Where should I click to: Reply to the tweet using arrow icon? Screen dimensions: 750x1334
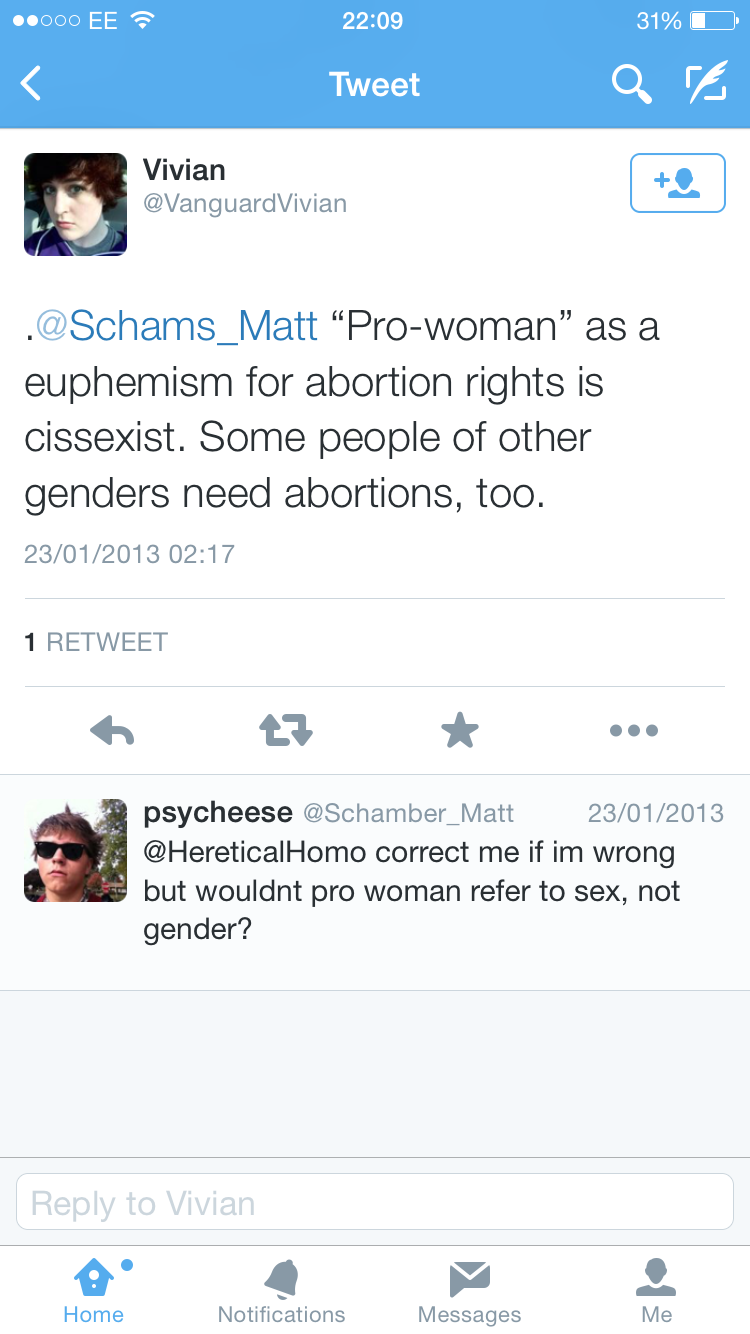point(112,731)
